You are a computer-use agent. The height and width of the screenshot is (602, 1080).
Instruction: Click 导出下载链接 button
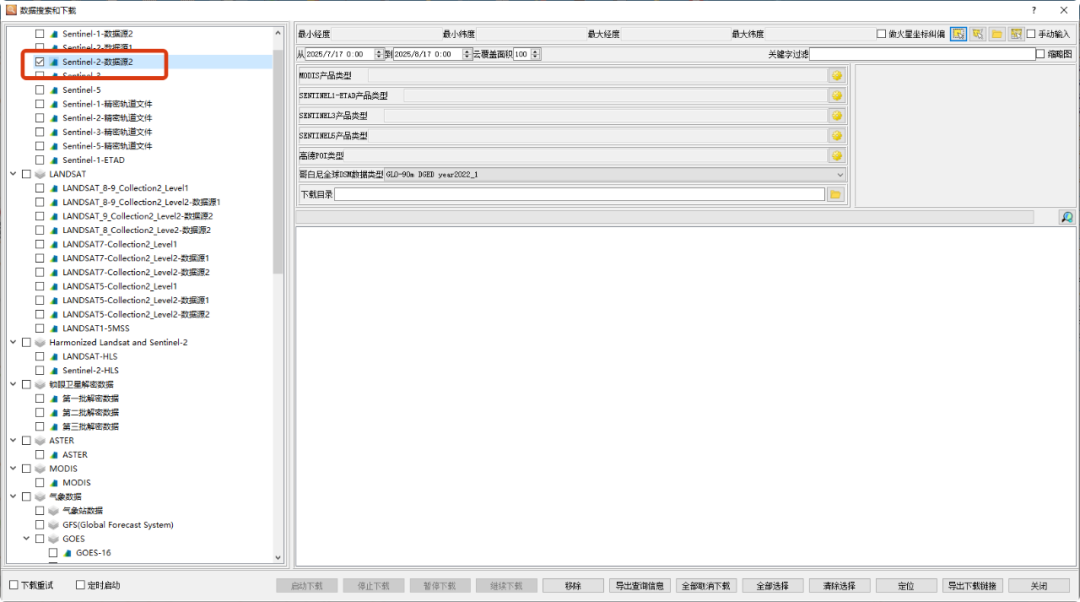[973, 586]
